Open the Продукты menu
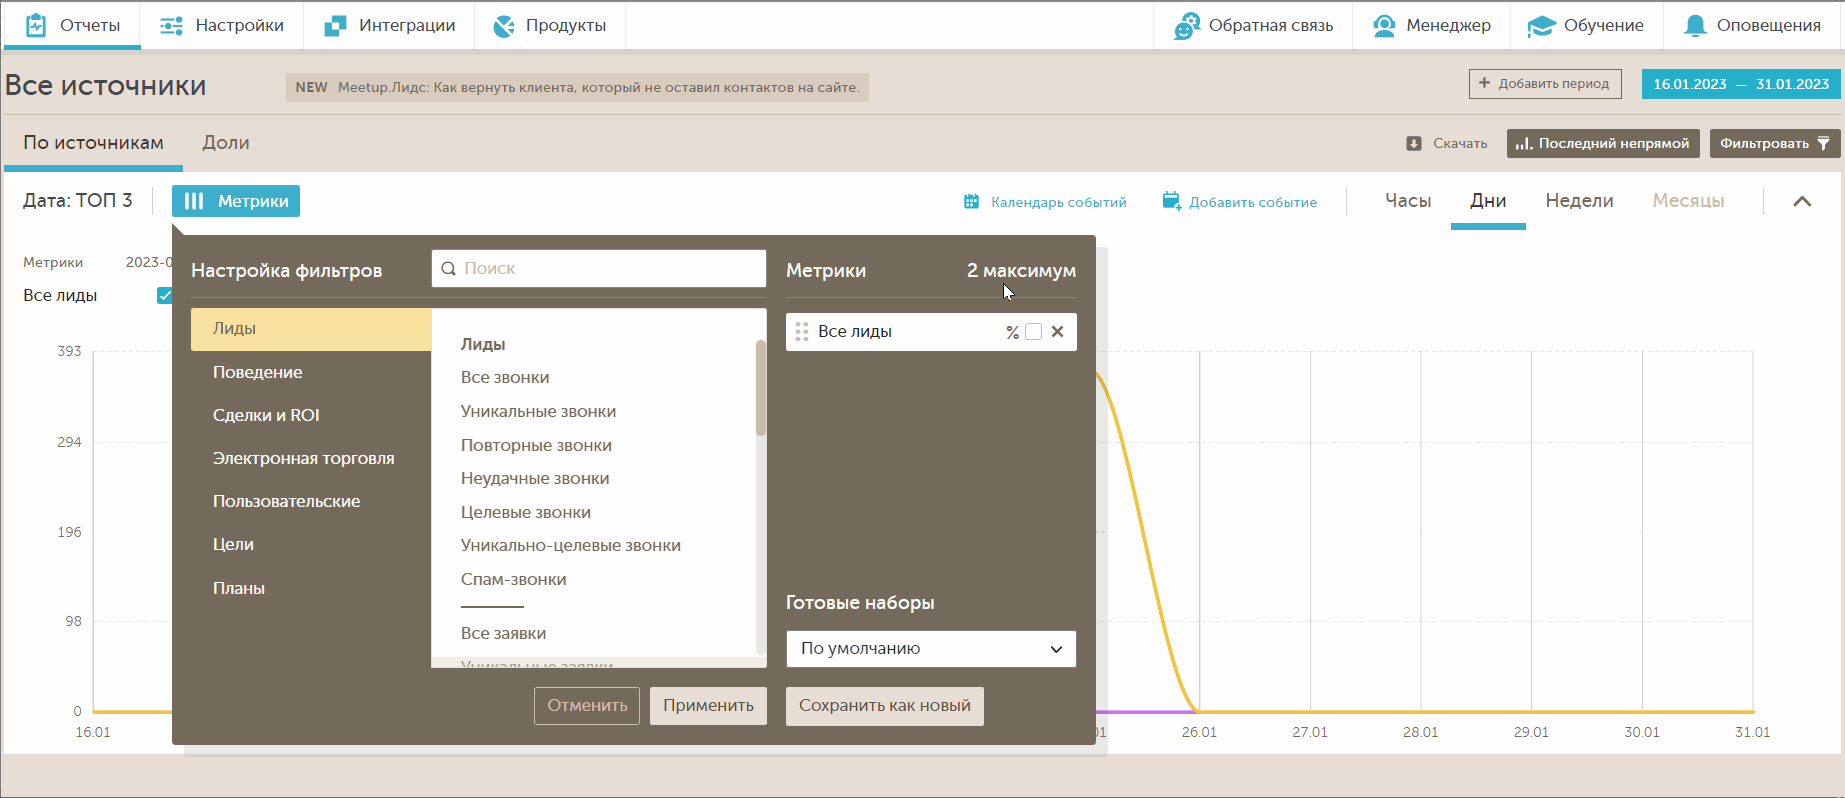 click(x=550, y=26)
